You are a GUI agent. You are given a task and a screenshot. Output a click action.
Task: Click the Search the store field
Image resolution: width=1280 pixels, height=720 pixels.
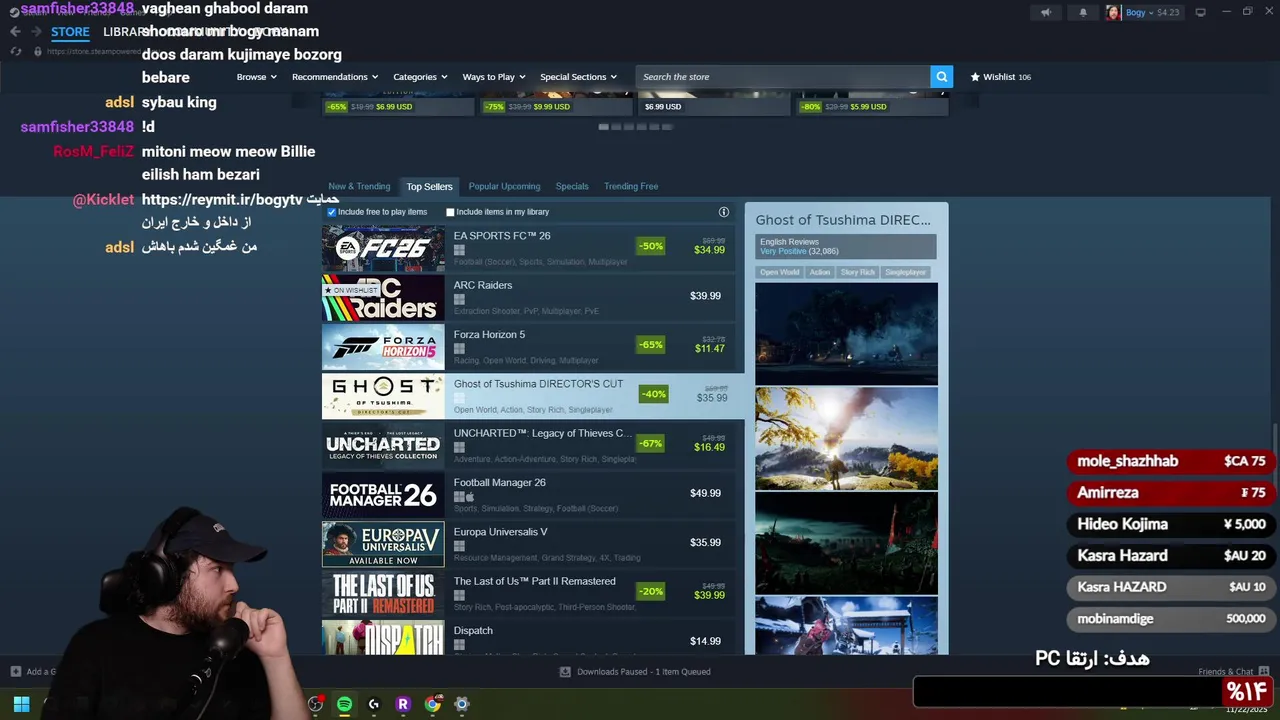pyautogui.click(x=783, y=77)
